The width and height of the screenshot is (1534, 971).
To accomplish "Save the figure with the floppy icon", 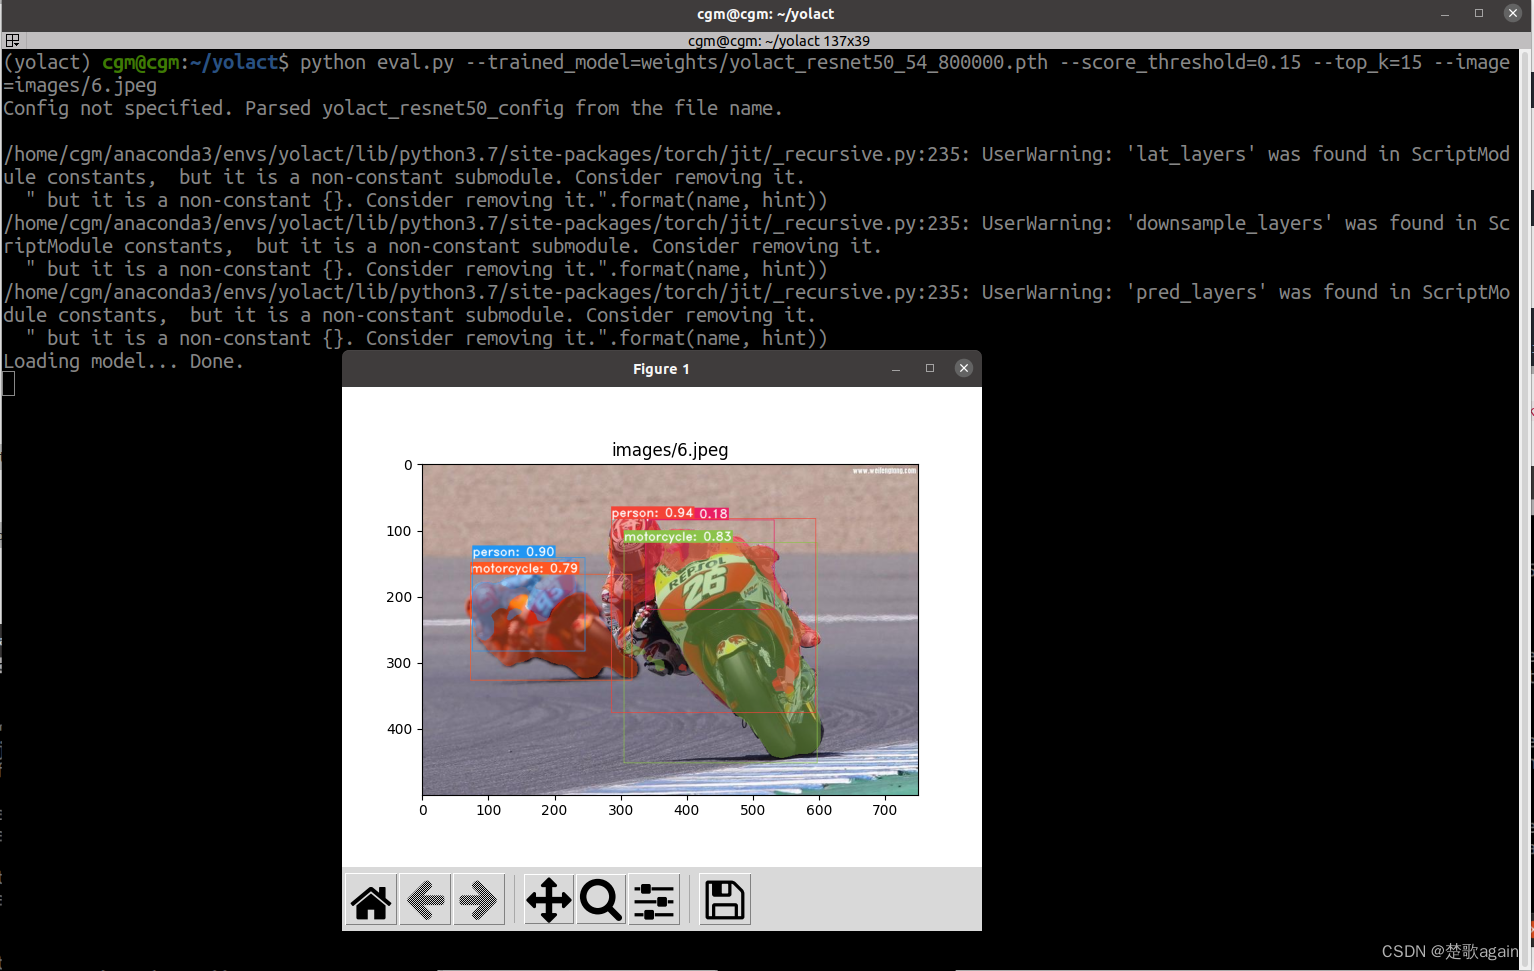I will point(724,900).
